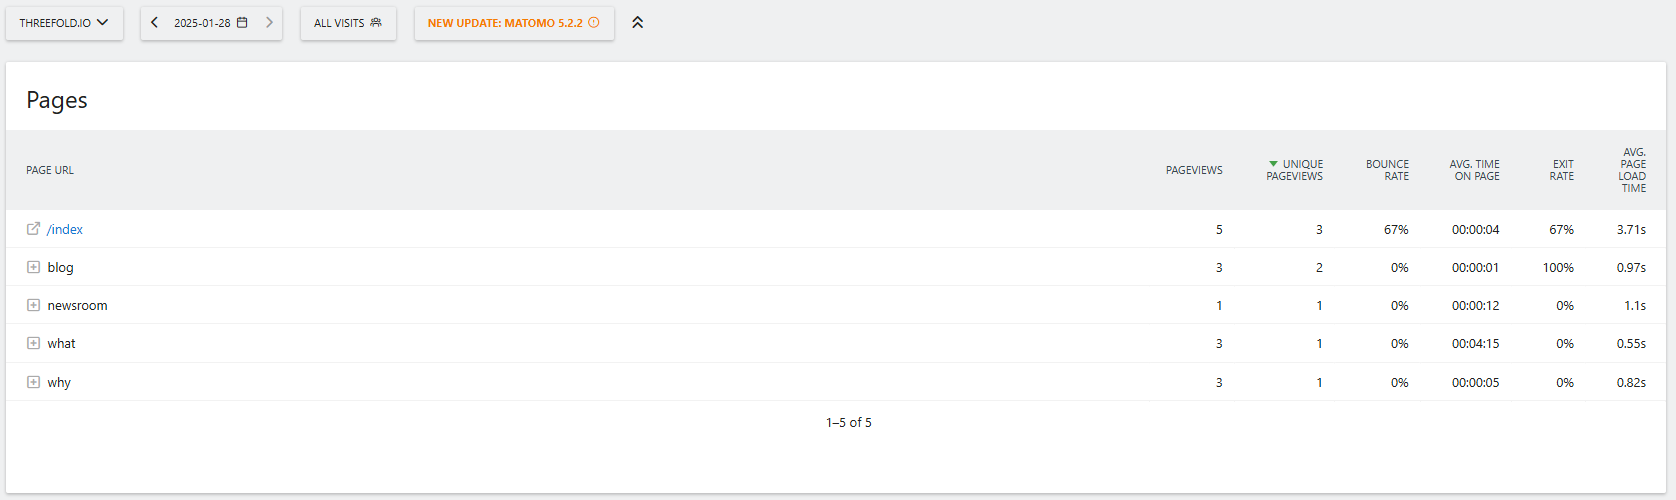Sort by Avg. Page Load Time column

click(1632, 170)
